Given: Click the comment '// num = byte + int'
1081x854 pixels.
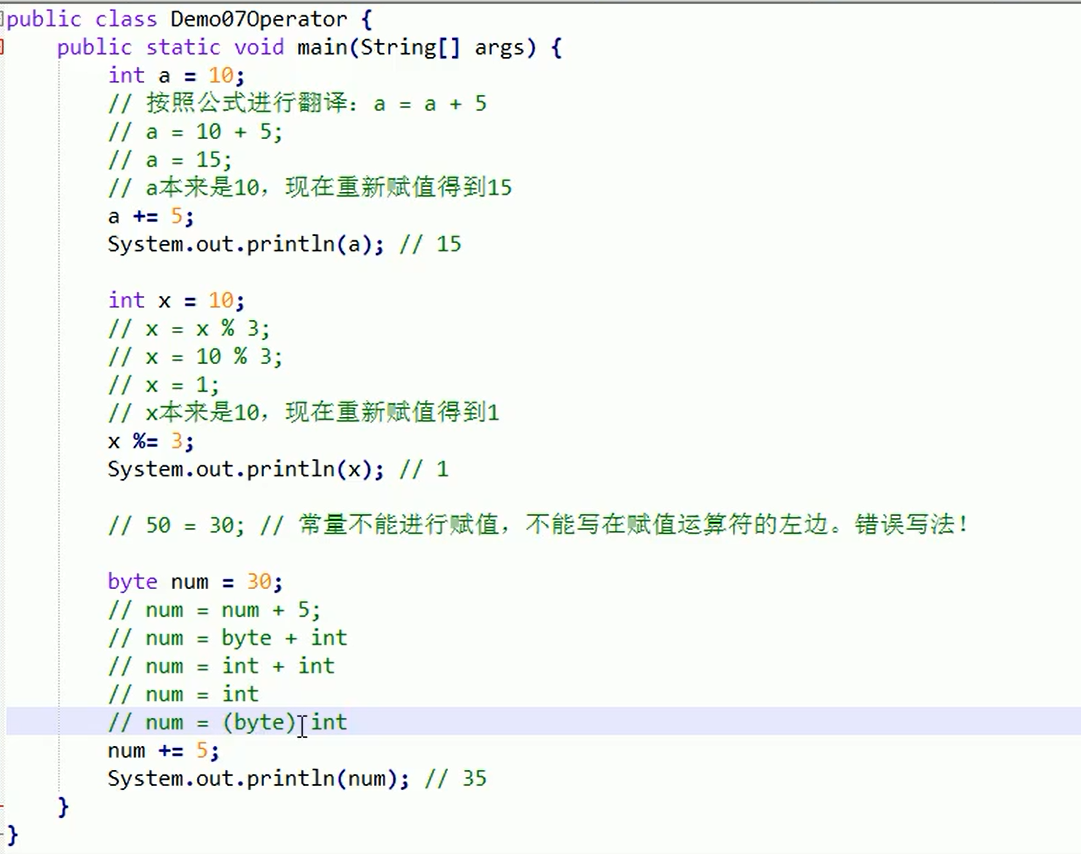Looking at the screenshot, I should (x=228, y=638).
